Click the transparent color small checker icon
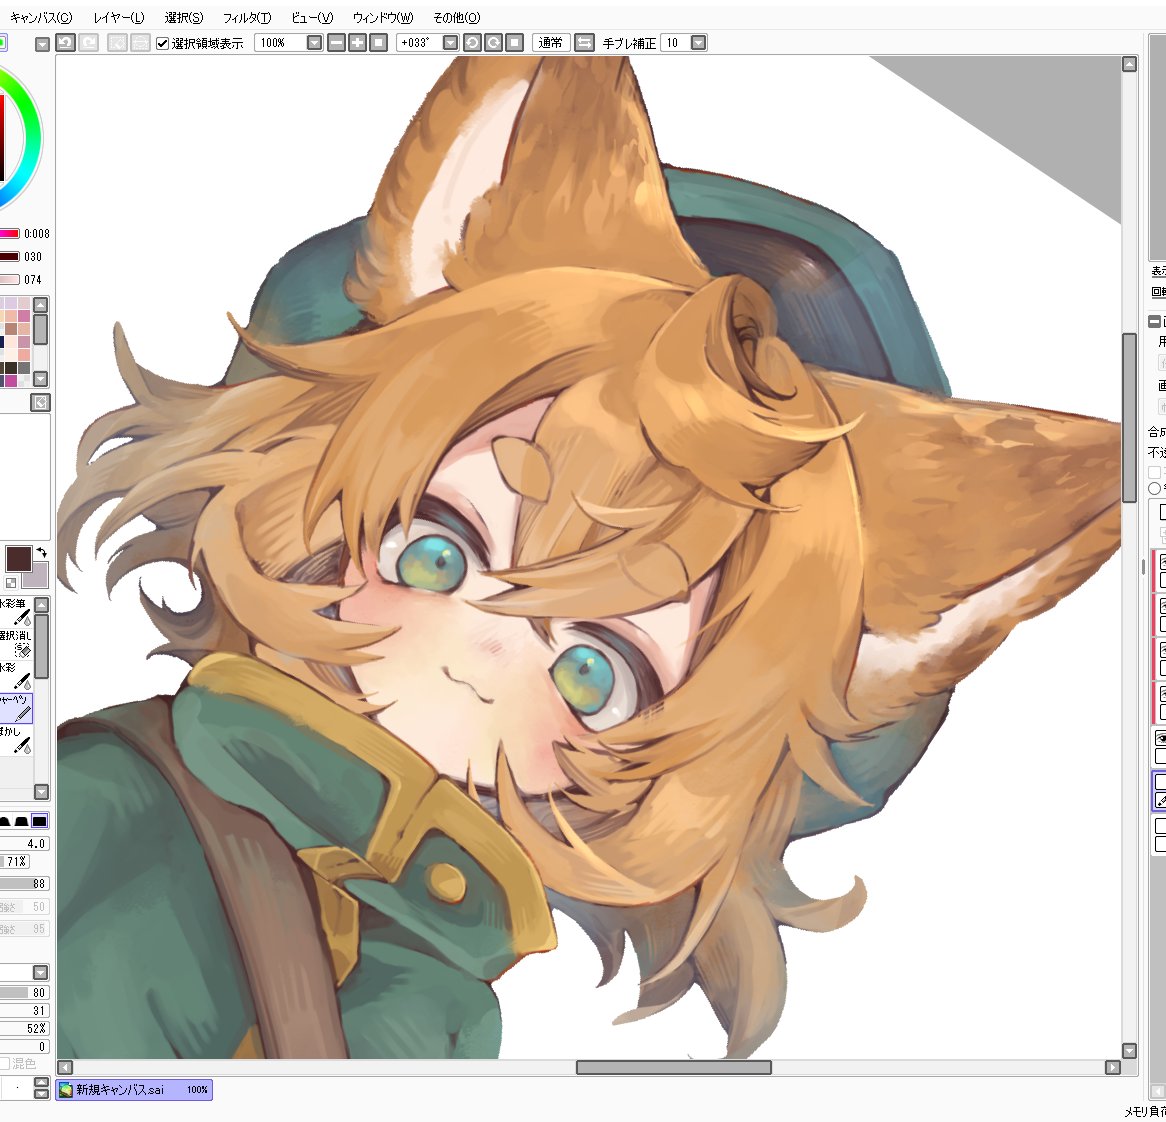 [11, 583]
